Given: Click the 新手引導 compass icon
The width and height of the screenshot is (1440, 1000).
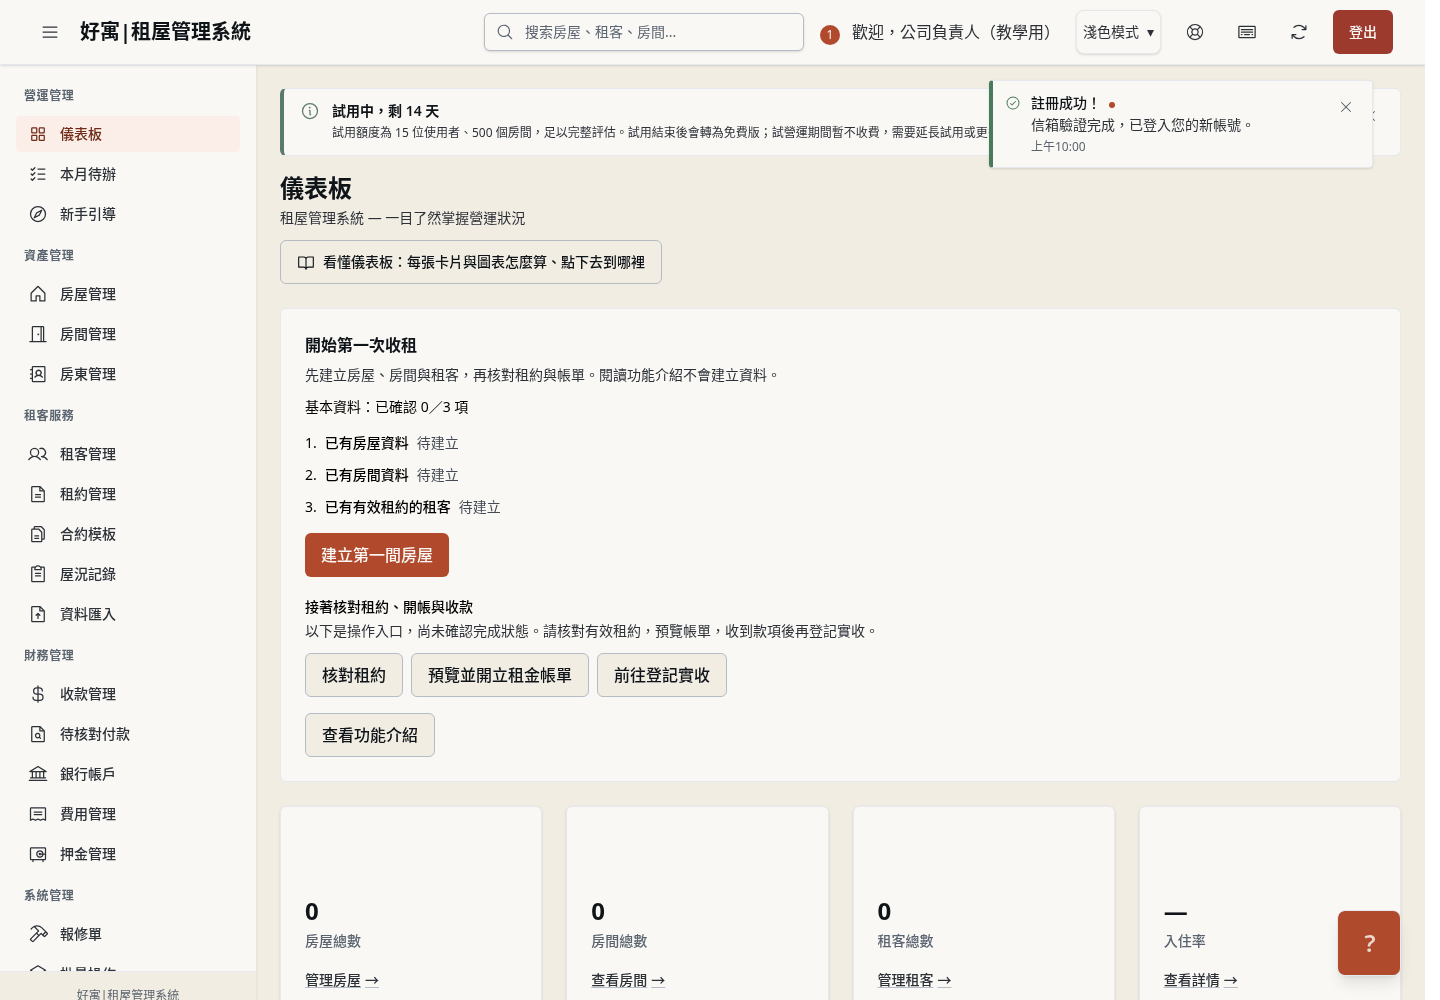Looking at the screenshot, I should [x=38, y=214].
